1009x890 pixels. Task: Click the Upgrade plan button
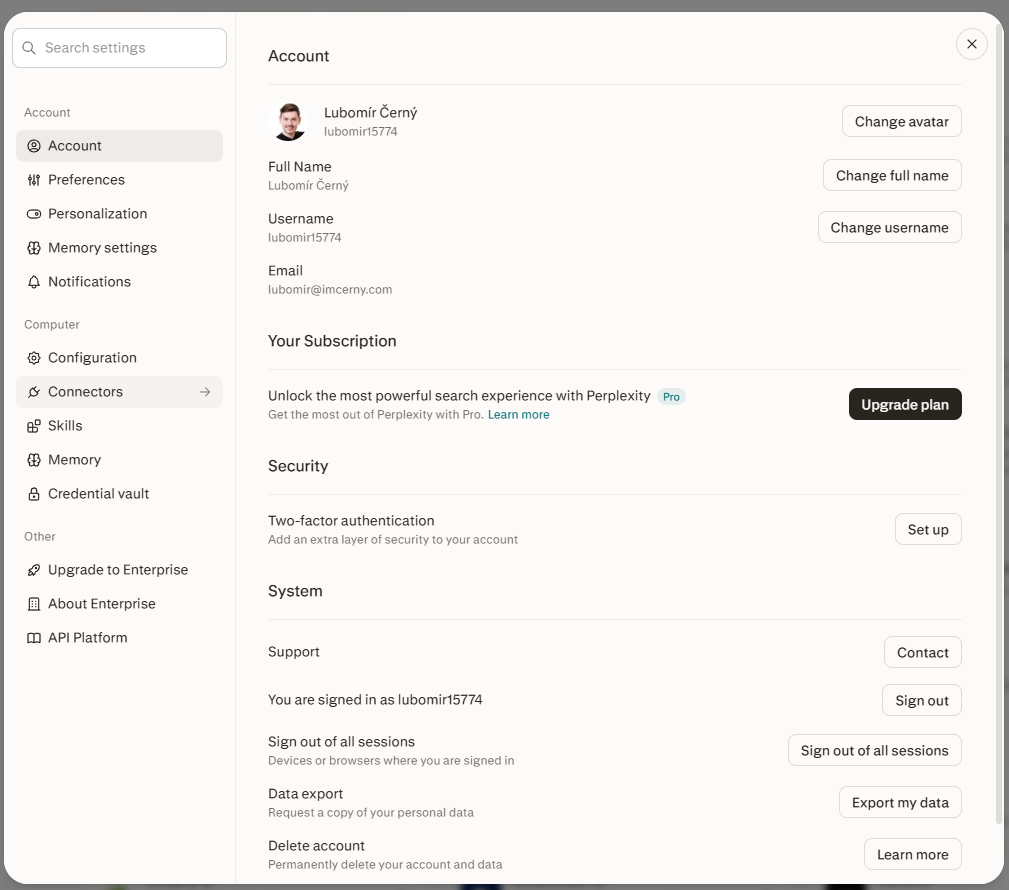[x=905, y=404]
